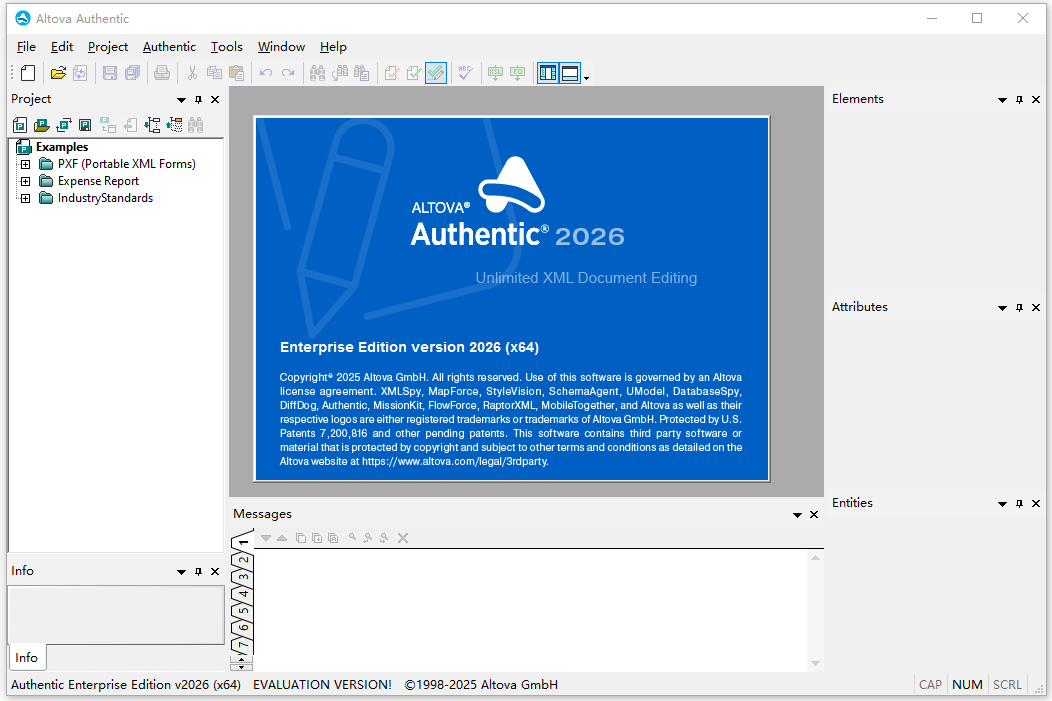The width and height of the screenshot is (1052, 701).
Task: Expand the IndustryStandards folder
Action: pyautogui.click(x=25, y=197)
